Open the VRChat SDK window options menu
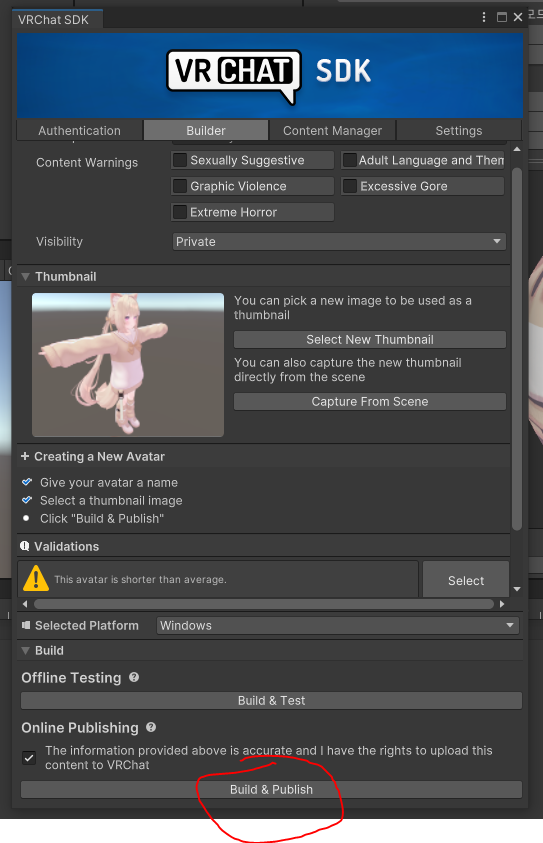543x843 pixels. coord(484,18)
